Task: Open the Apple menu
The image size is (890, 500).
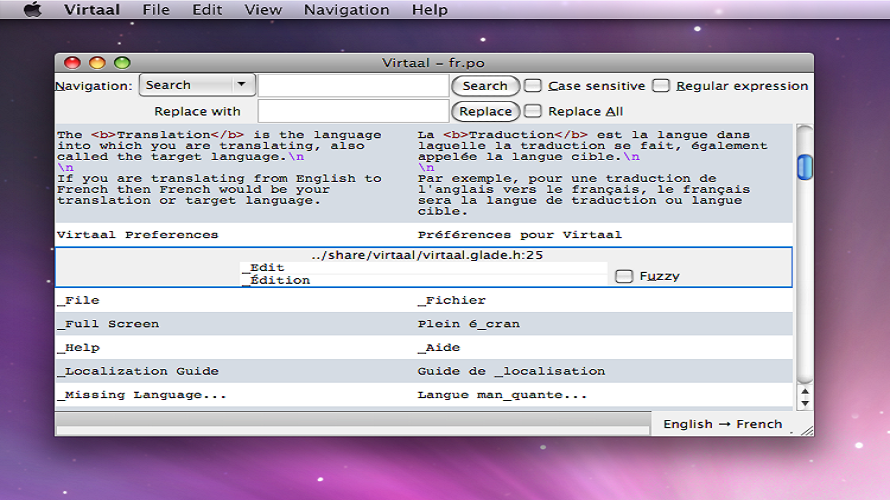Action: tap(33, 10)
